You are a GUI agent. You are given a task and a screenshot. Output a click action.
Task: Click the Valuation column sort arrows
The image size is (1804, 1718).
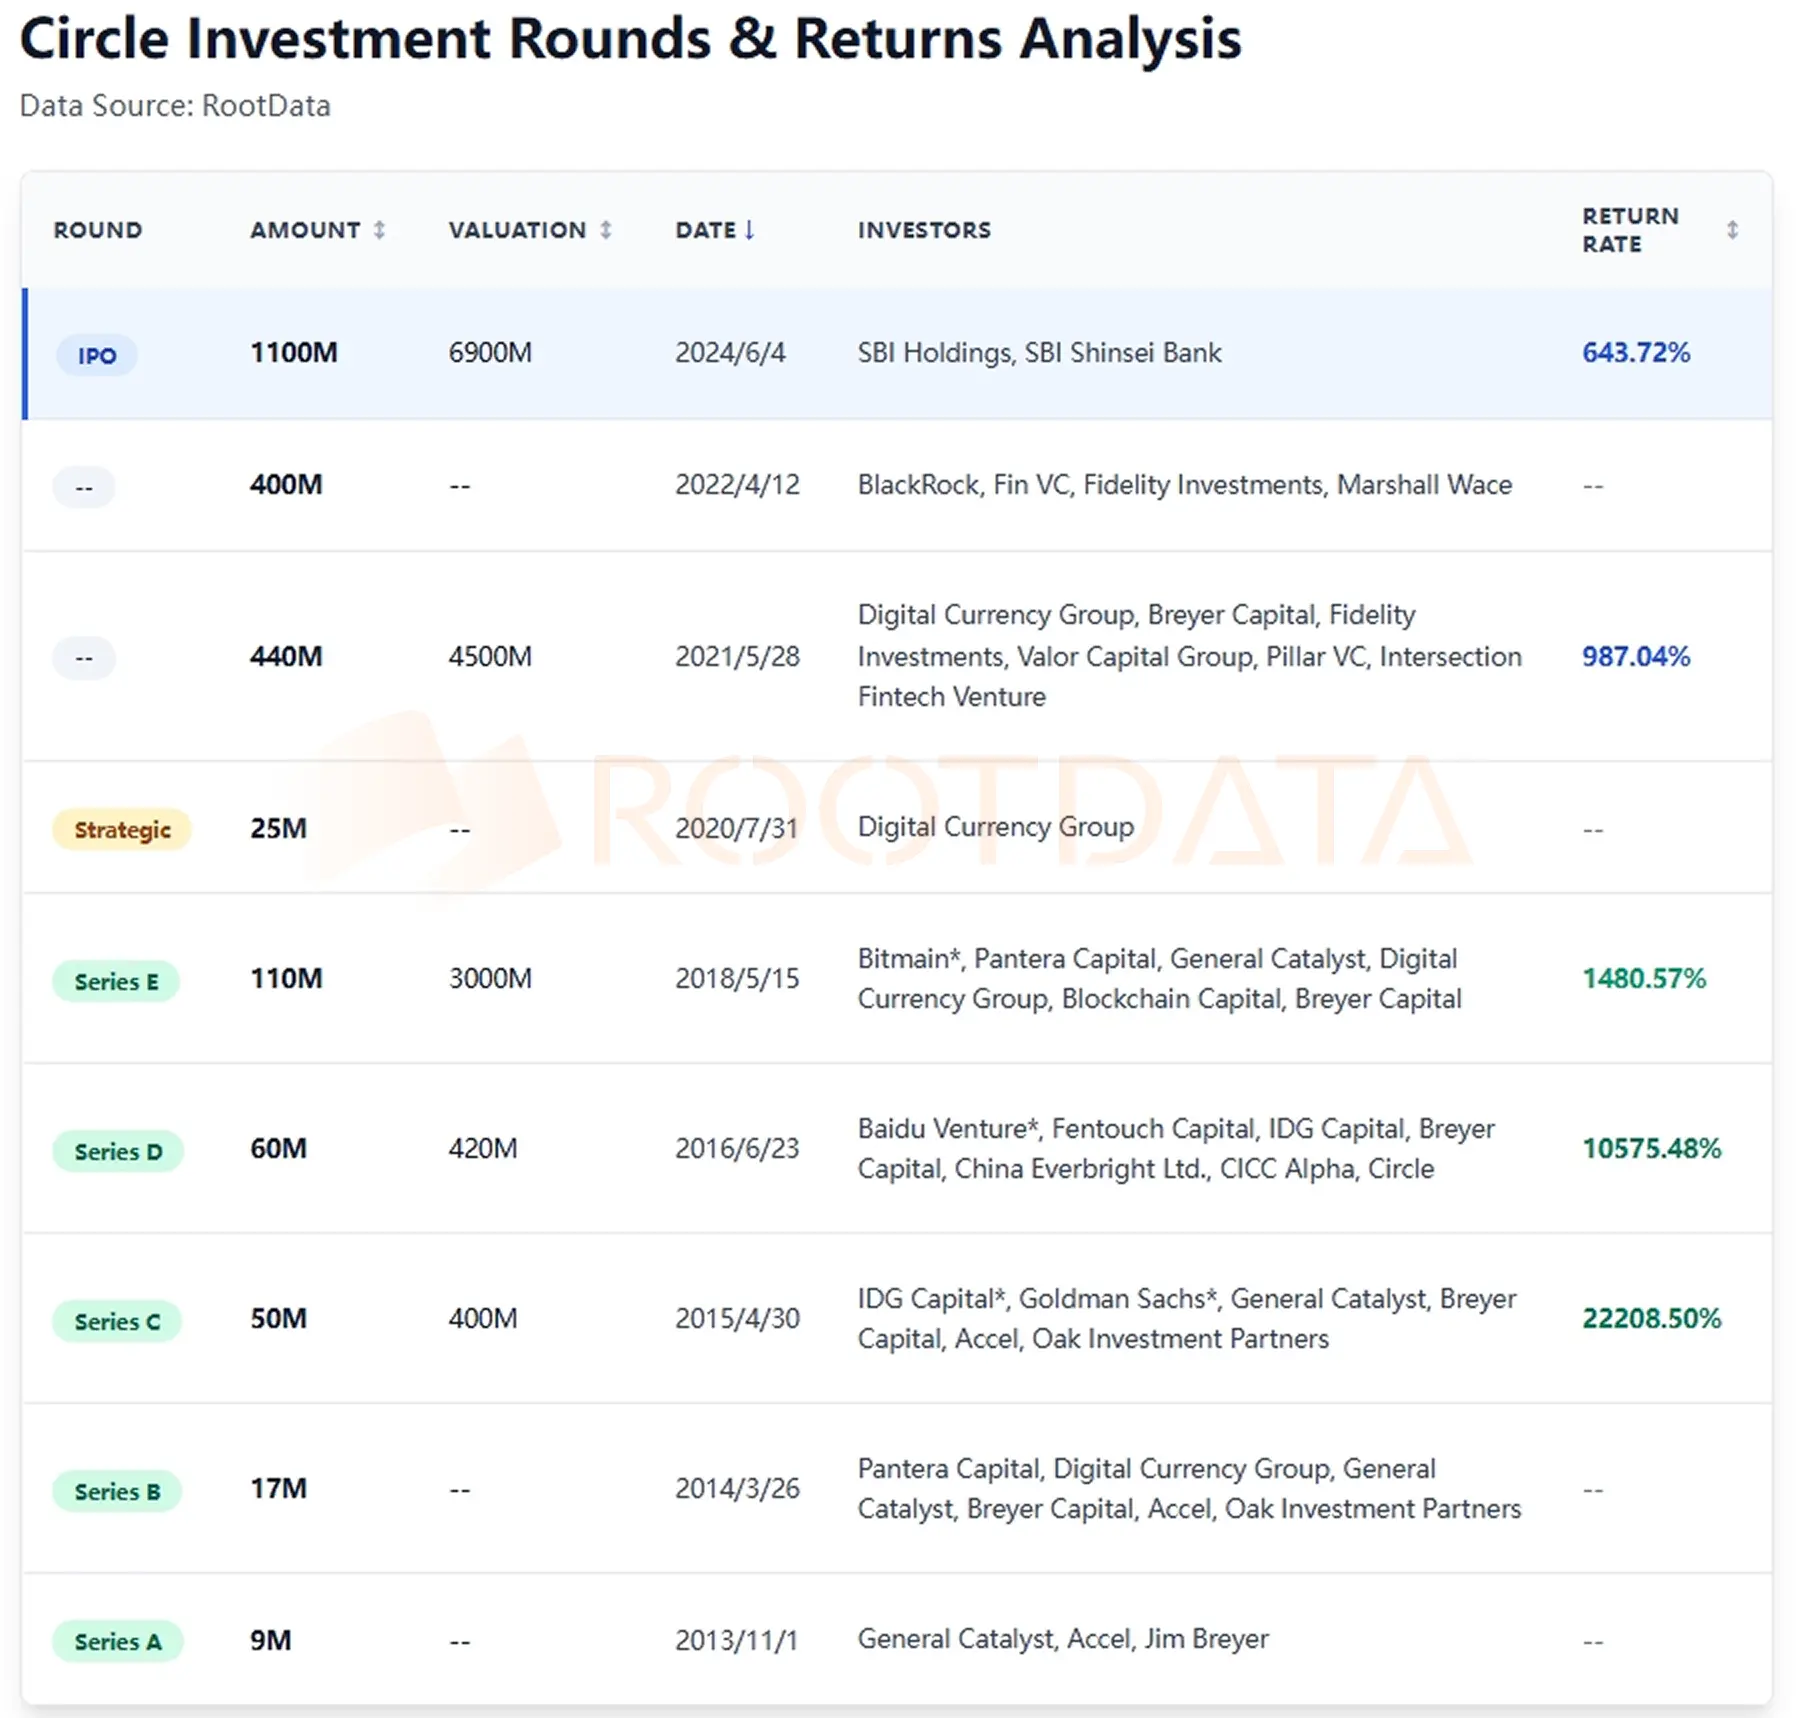pyautogui.click(x=605, y=230)
